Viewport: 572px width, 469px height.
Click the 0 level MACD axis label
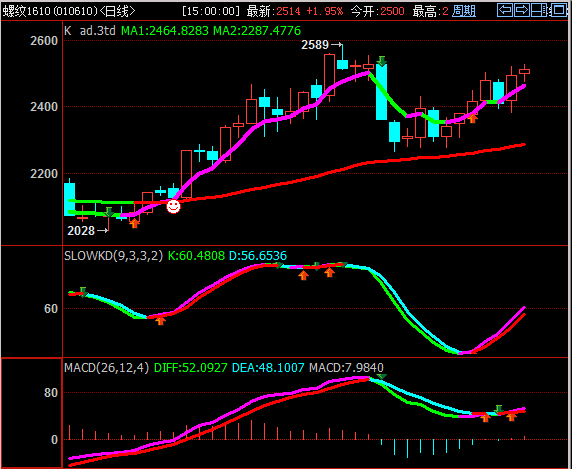coord(54,439)
